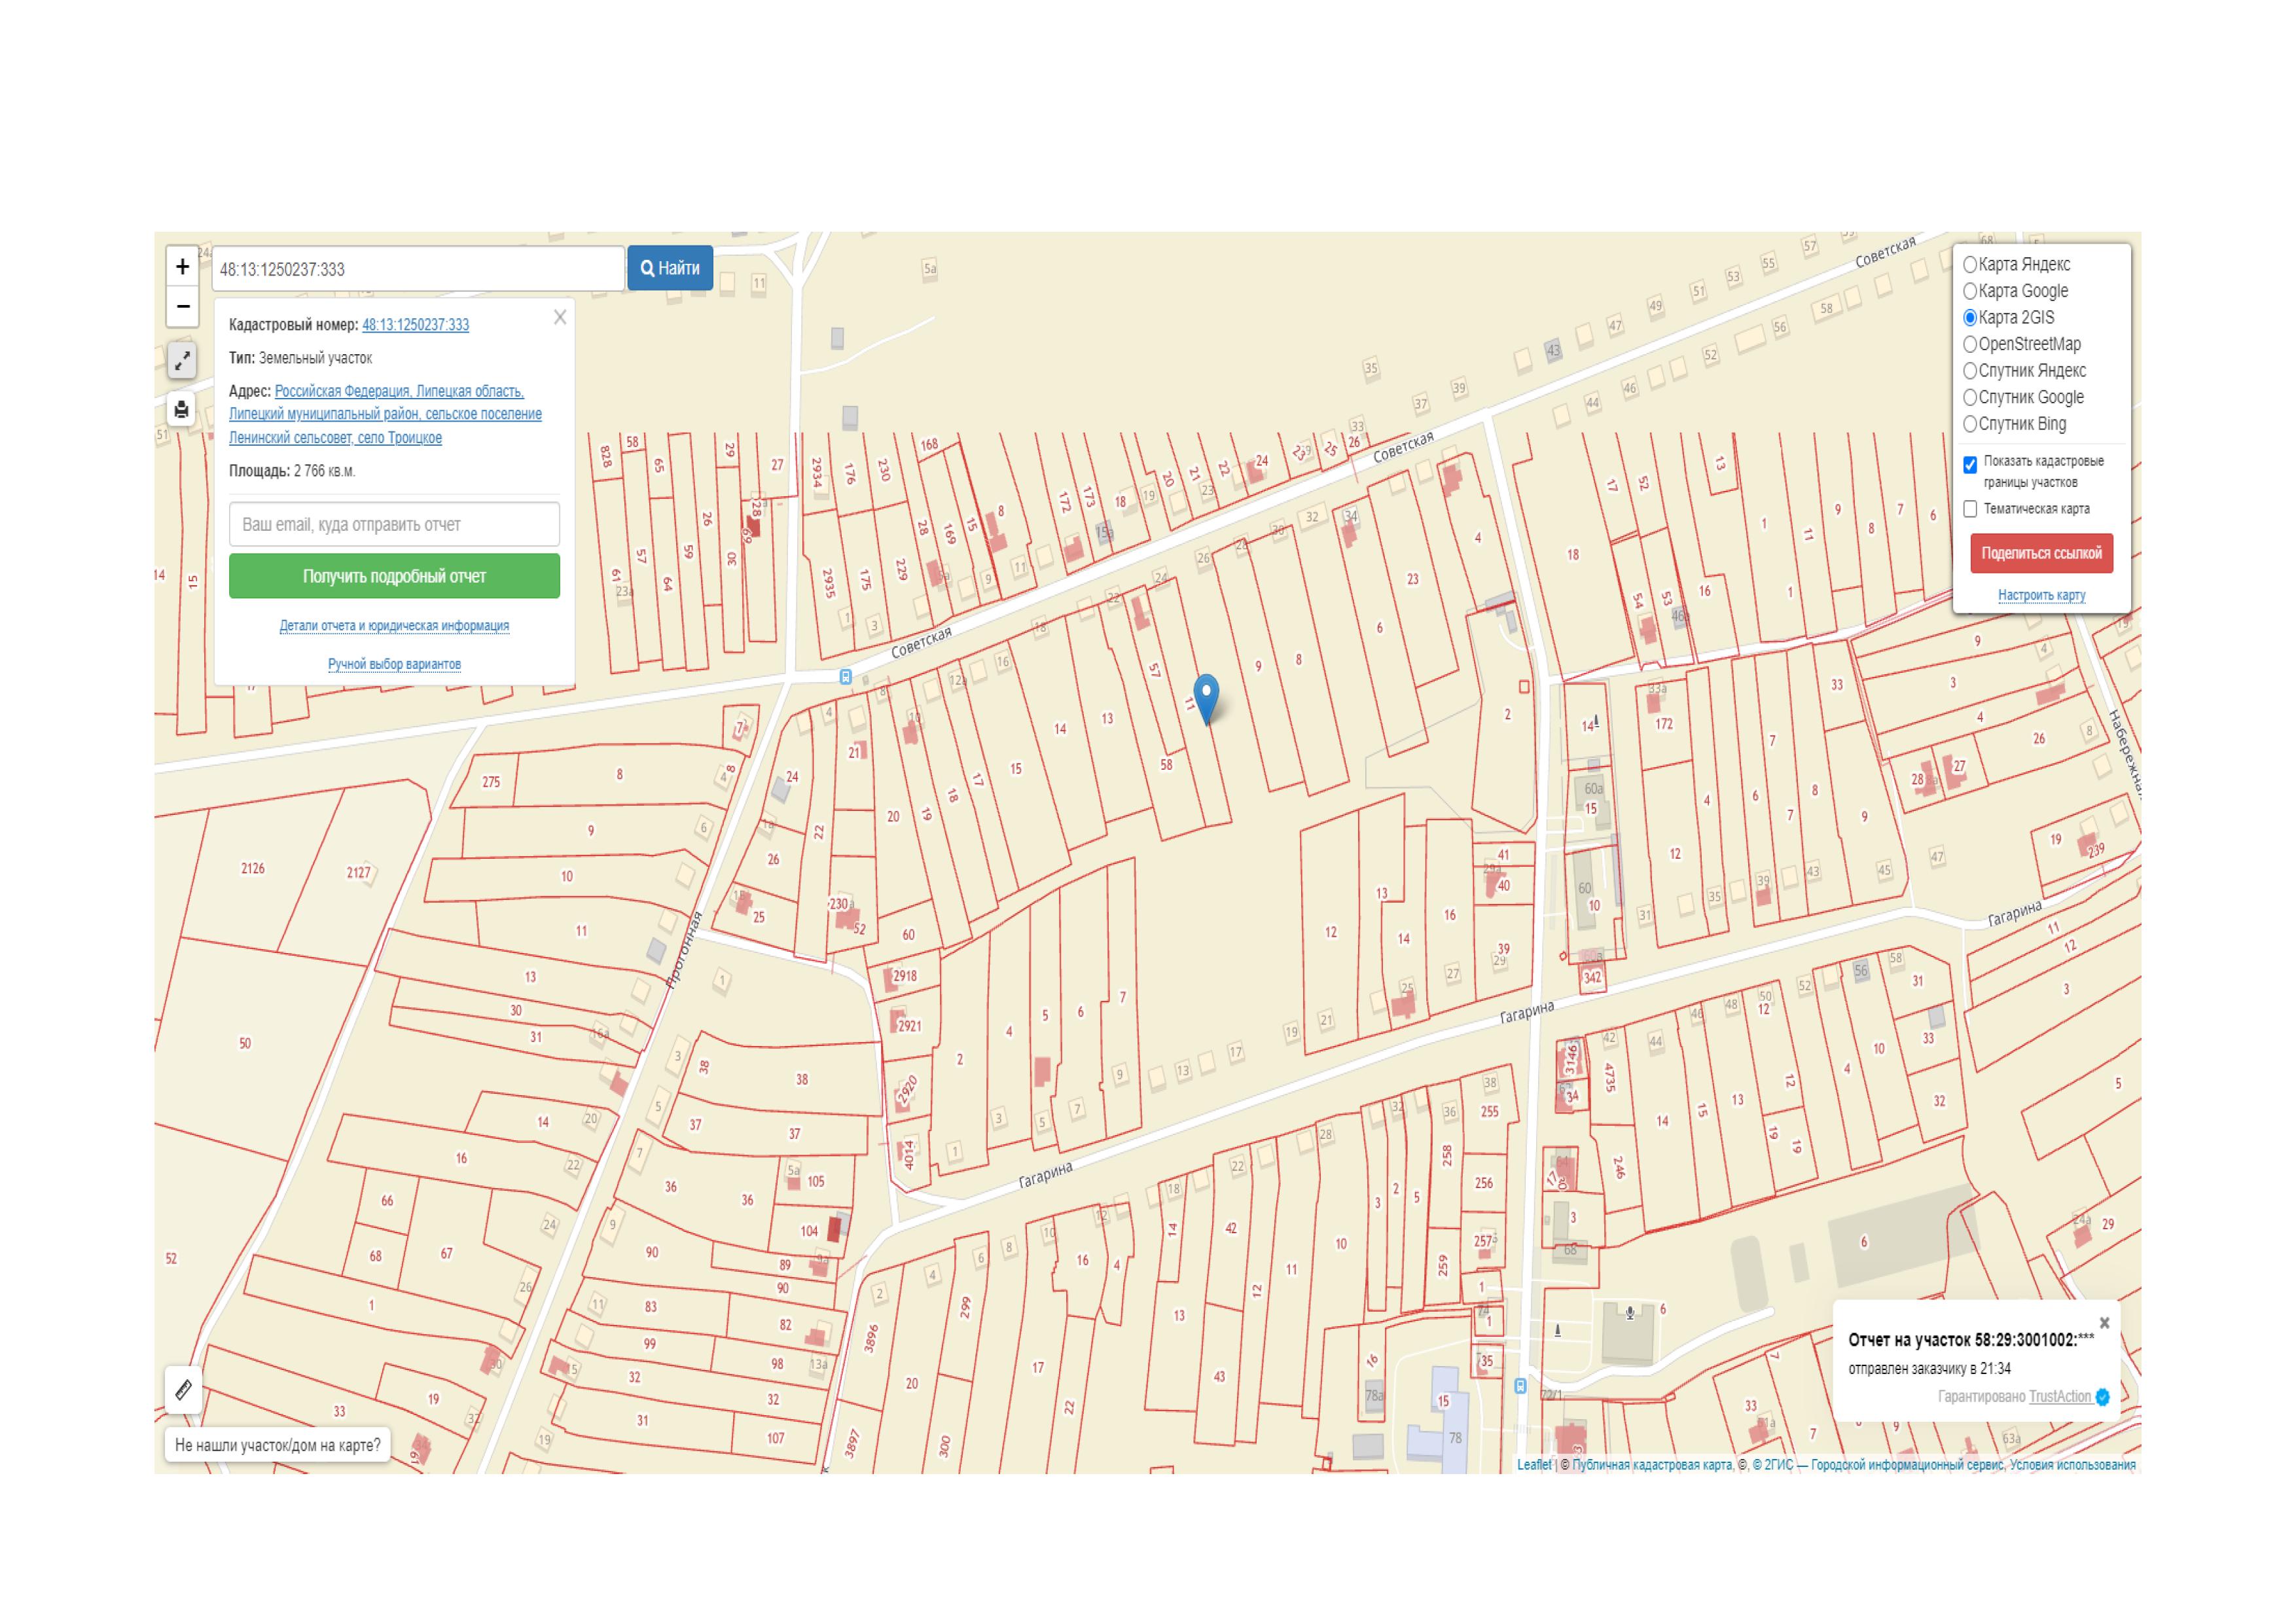
Task: Click the blue location marker pin
Action: [x=1206, y=695]
